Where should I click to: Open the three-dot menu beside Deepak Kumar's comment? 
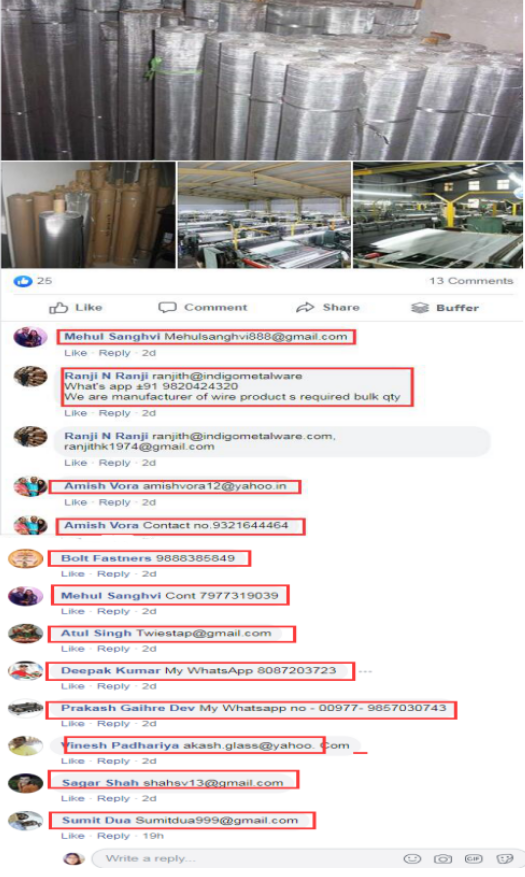pos(365,671)
